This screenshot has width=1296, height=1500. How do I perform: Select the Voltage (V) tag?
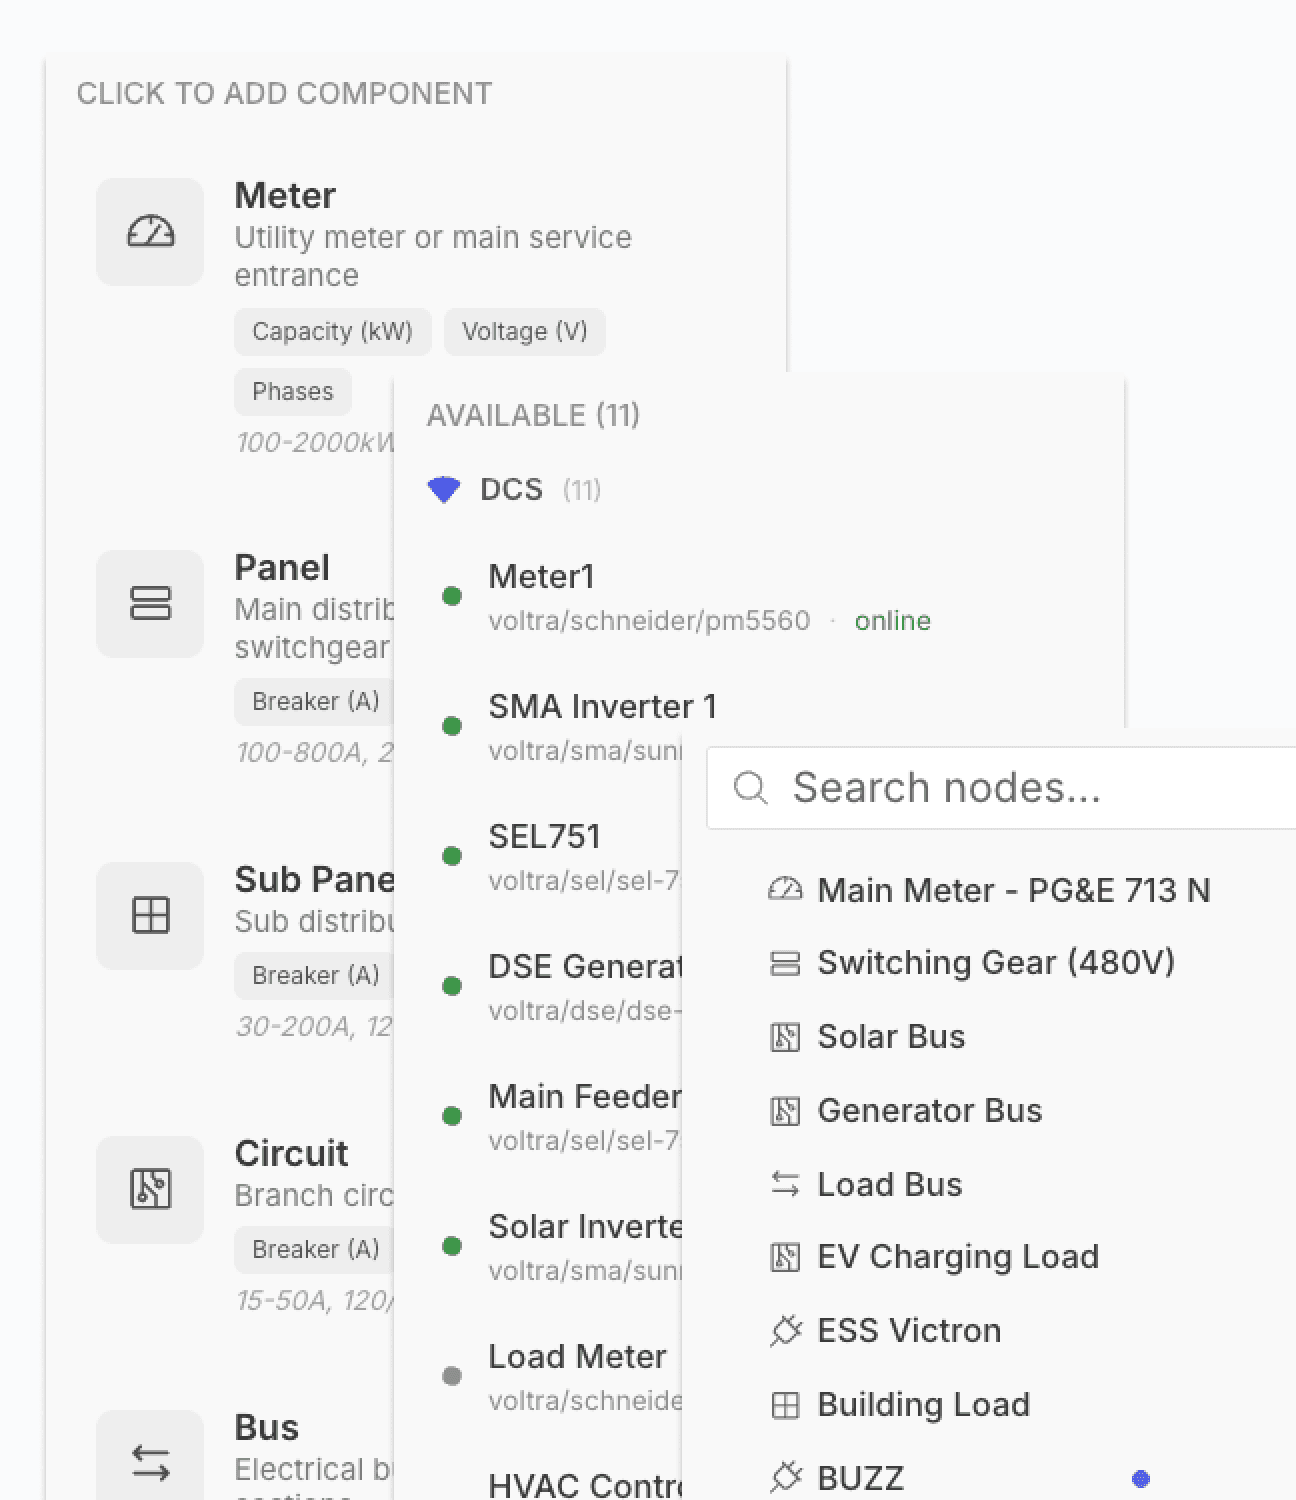click(524, 332)
